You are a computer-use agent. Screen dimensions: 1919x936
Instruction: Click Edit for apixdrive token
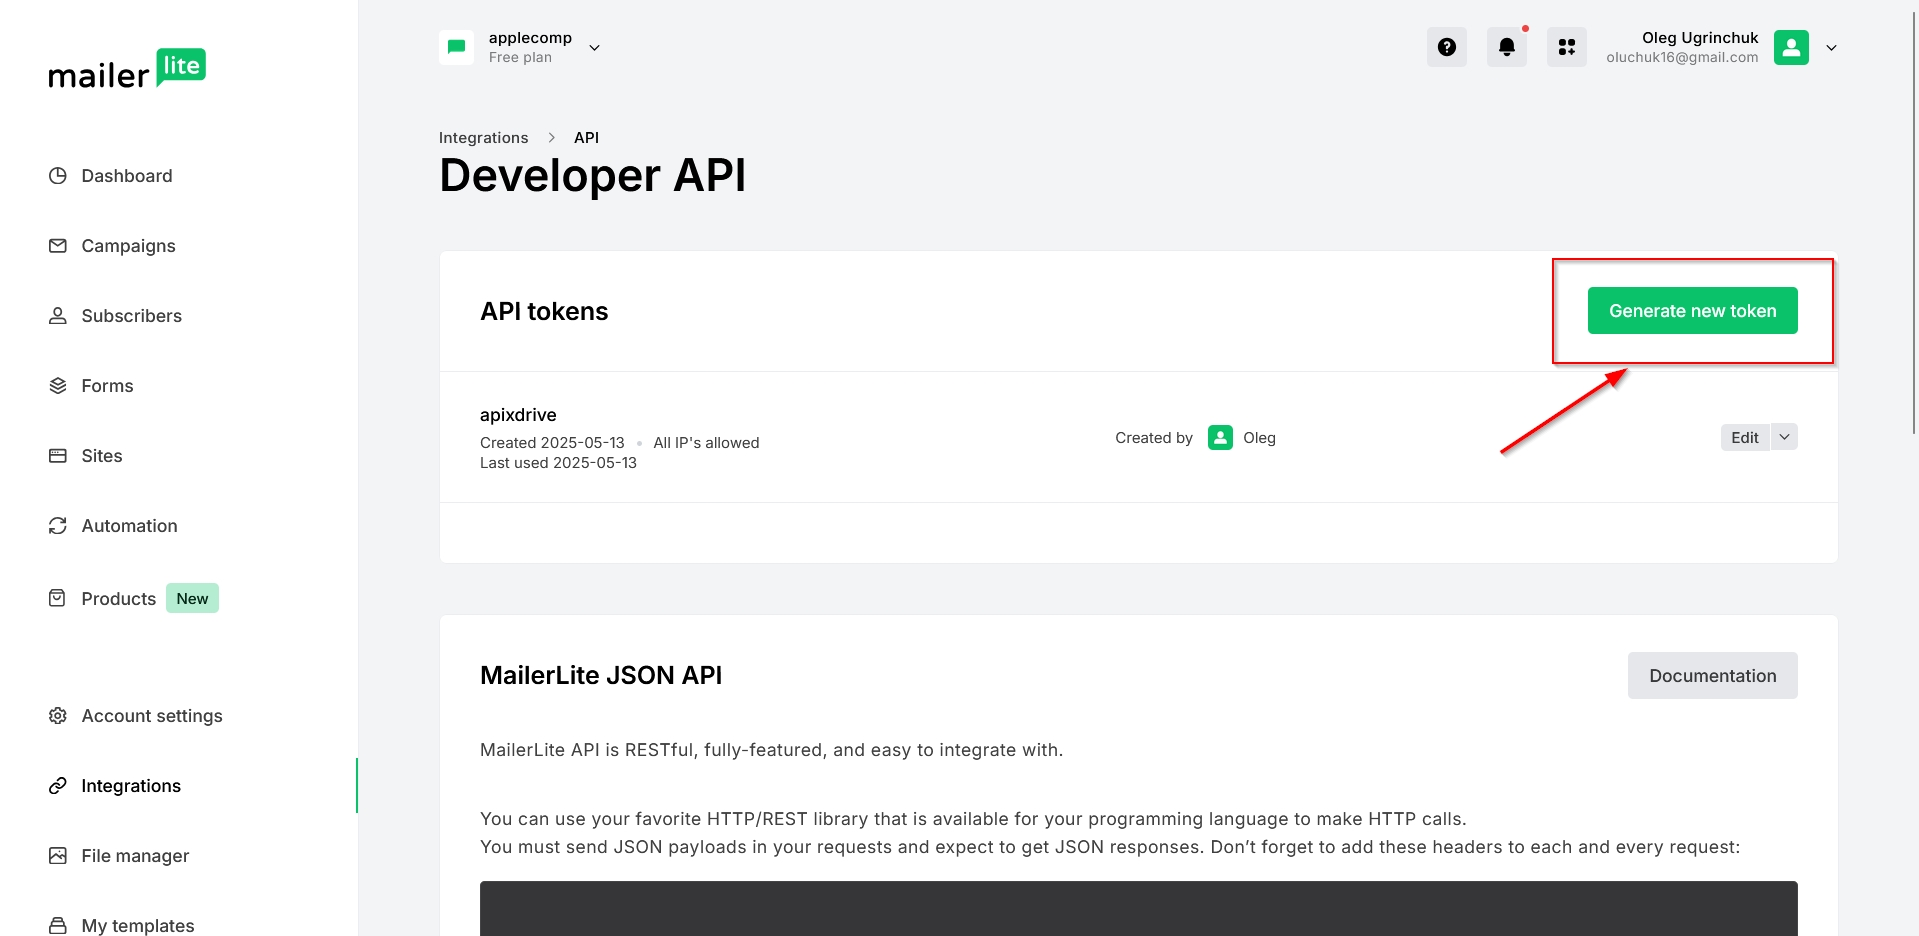point(1745,437)
